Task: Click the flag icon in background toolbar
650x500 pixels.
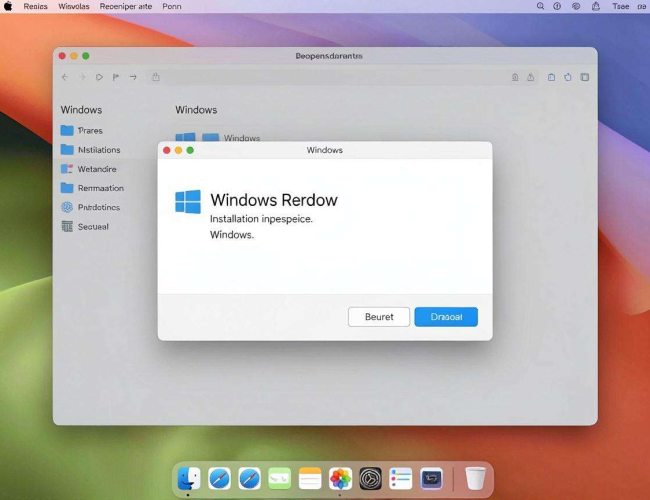Action: pyautogui.click(x=116, y=77)
